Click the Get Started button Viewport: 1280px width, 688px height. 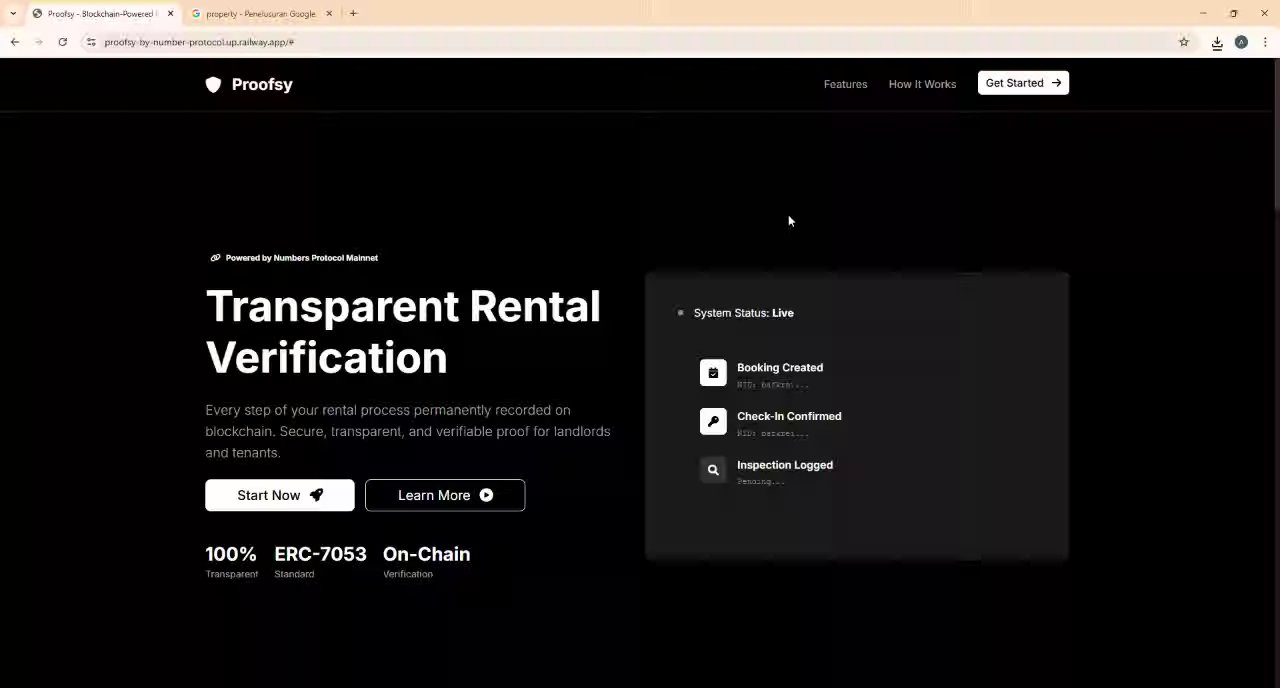1023,83
